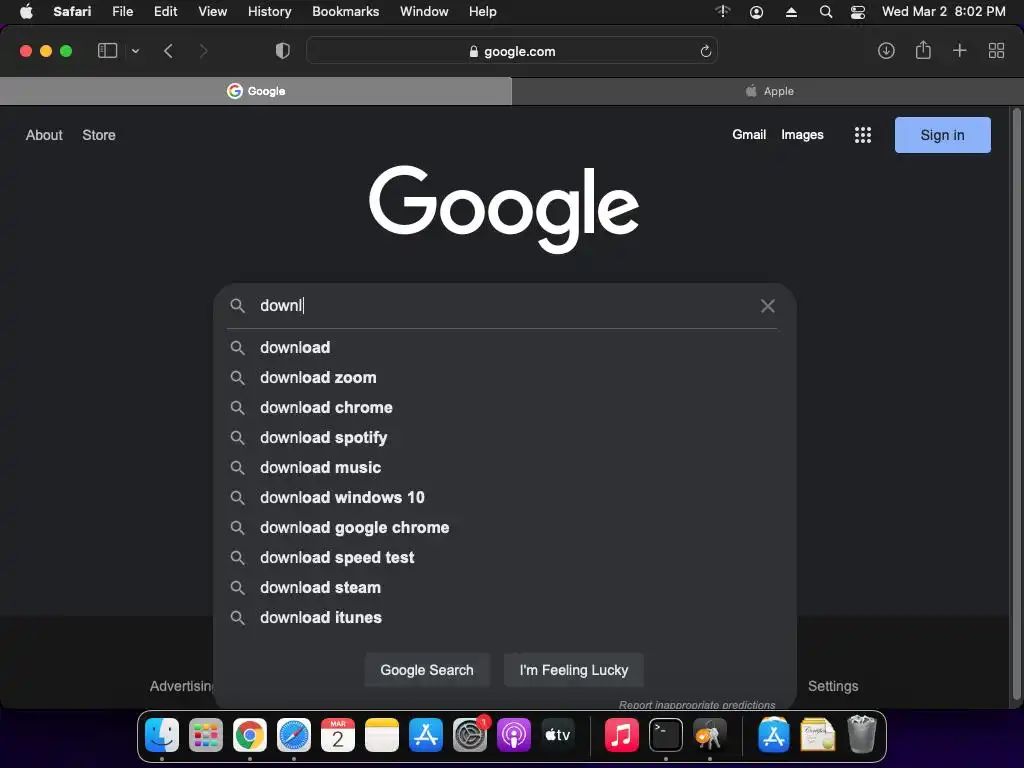Open the About link

coord(44,135)
